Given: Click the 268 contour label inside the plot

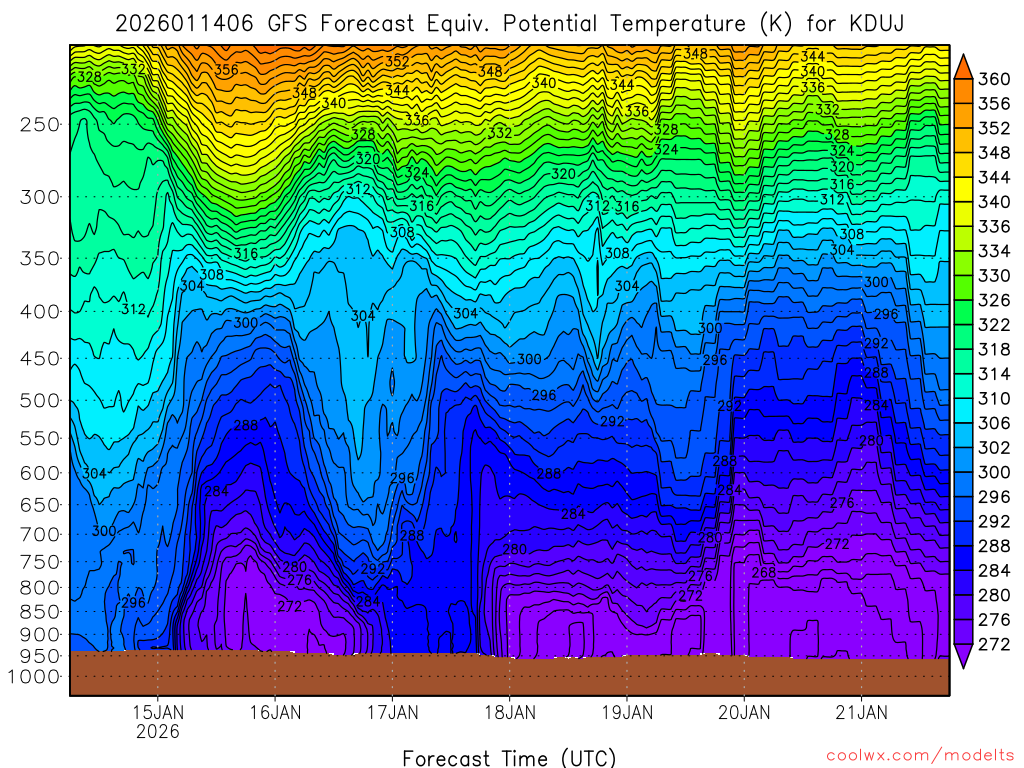Looking at the screenshot, I should pos(763,573).
